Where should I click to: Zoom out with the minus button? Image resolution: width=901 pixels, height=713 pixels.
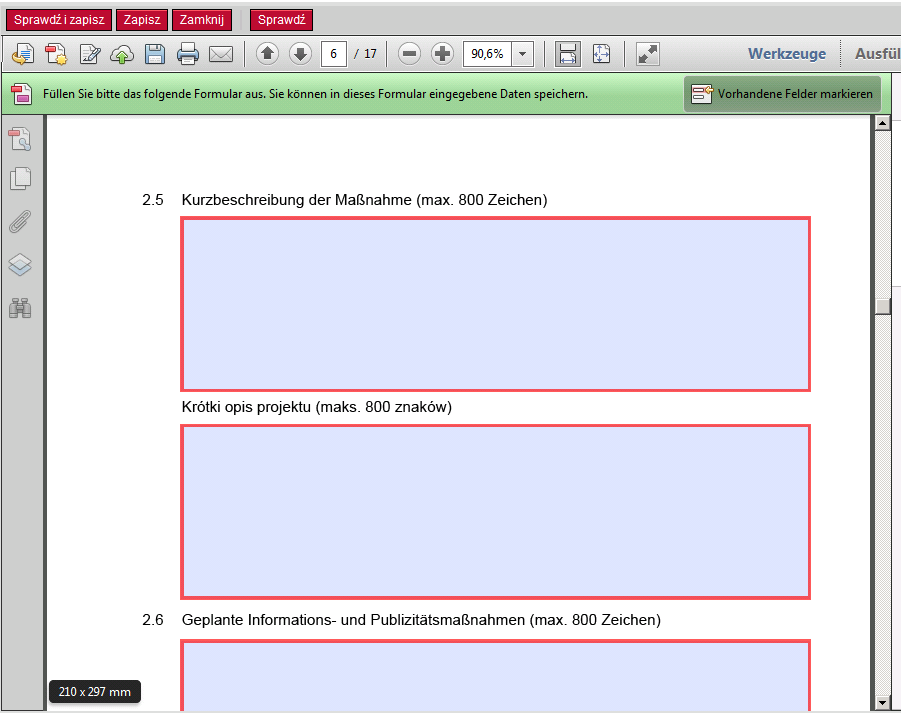coord(409,54)
